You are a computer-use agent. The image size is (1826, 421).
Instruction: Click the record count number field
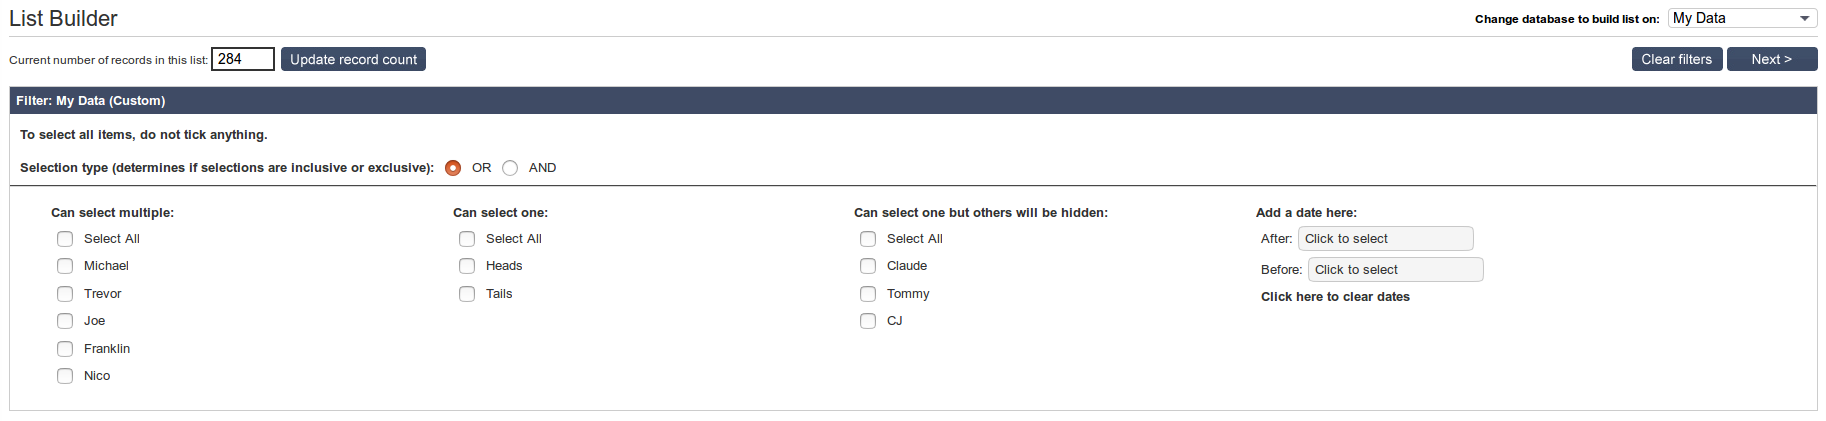tap(242, 59)
